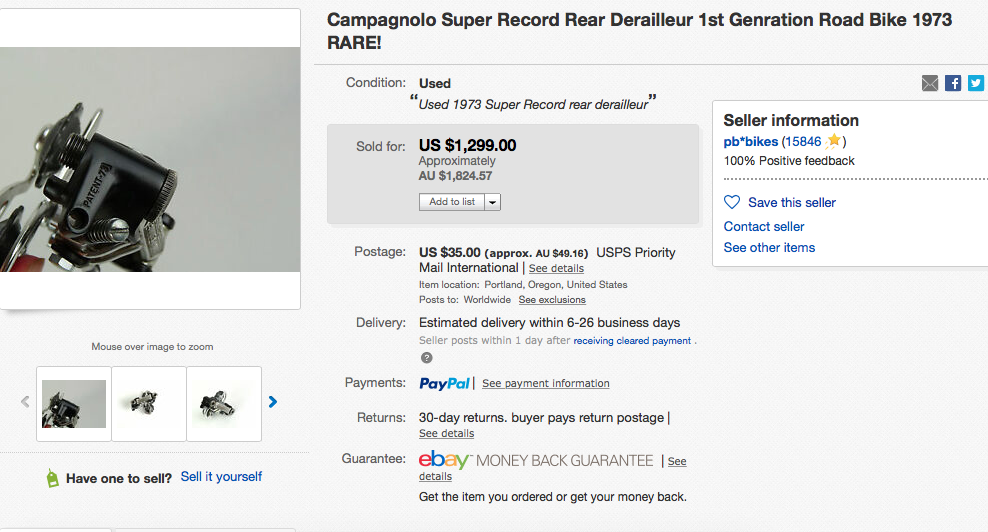
Task: Select the second derailleur thumbnail
Action: [149, 404]
